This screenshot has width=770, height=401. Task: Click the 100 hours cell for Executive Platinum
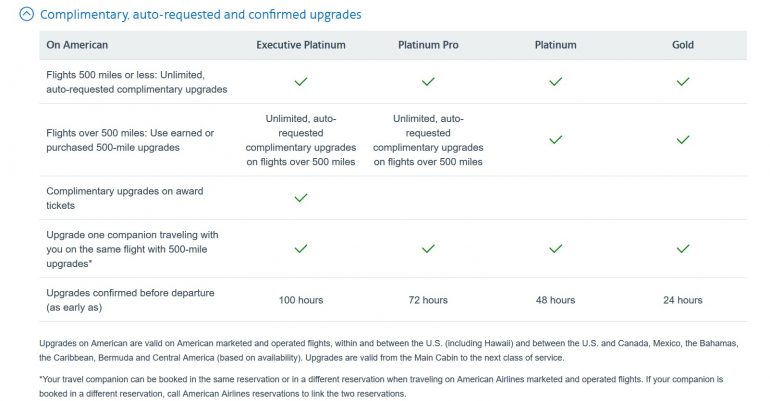[300, 300]
